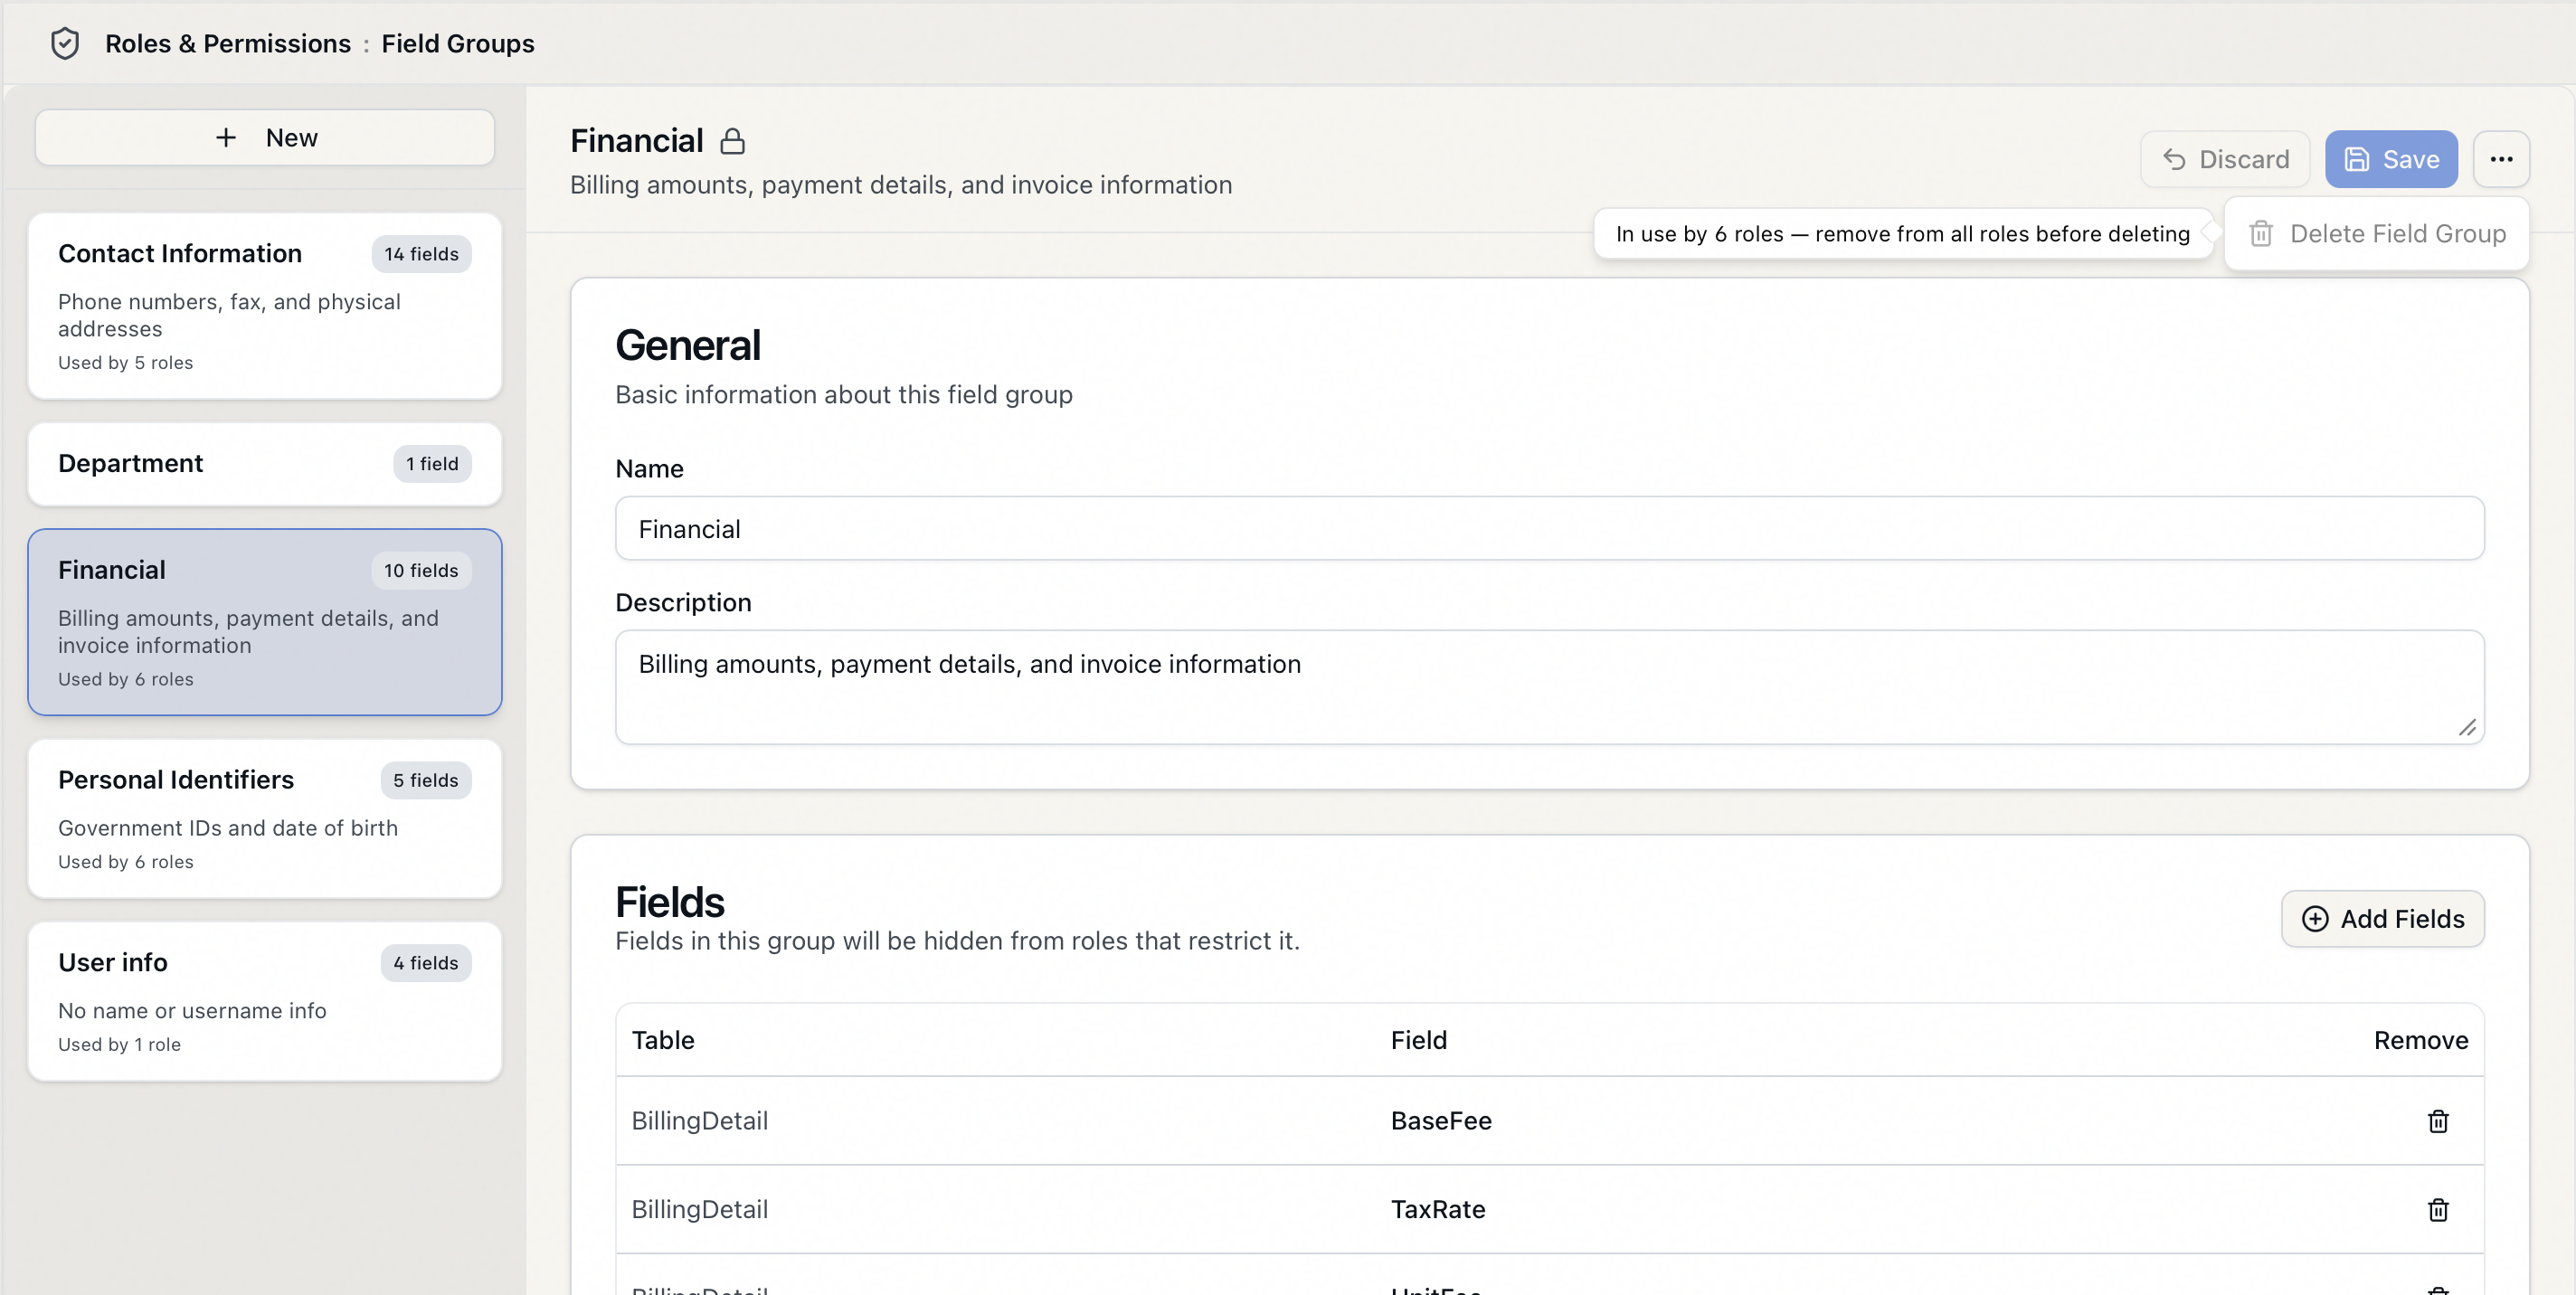Image resolution: width=2576 pixels, height=1295 pixels.
Task: Select Delete Field Group menu entry
Action: click(2377, 233)
